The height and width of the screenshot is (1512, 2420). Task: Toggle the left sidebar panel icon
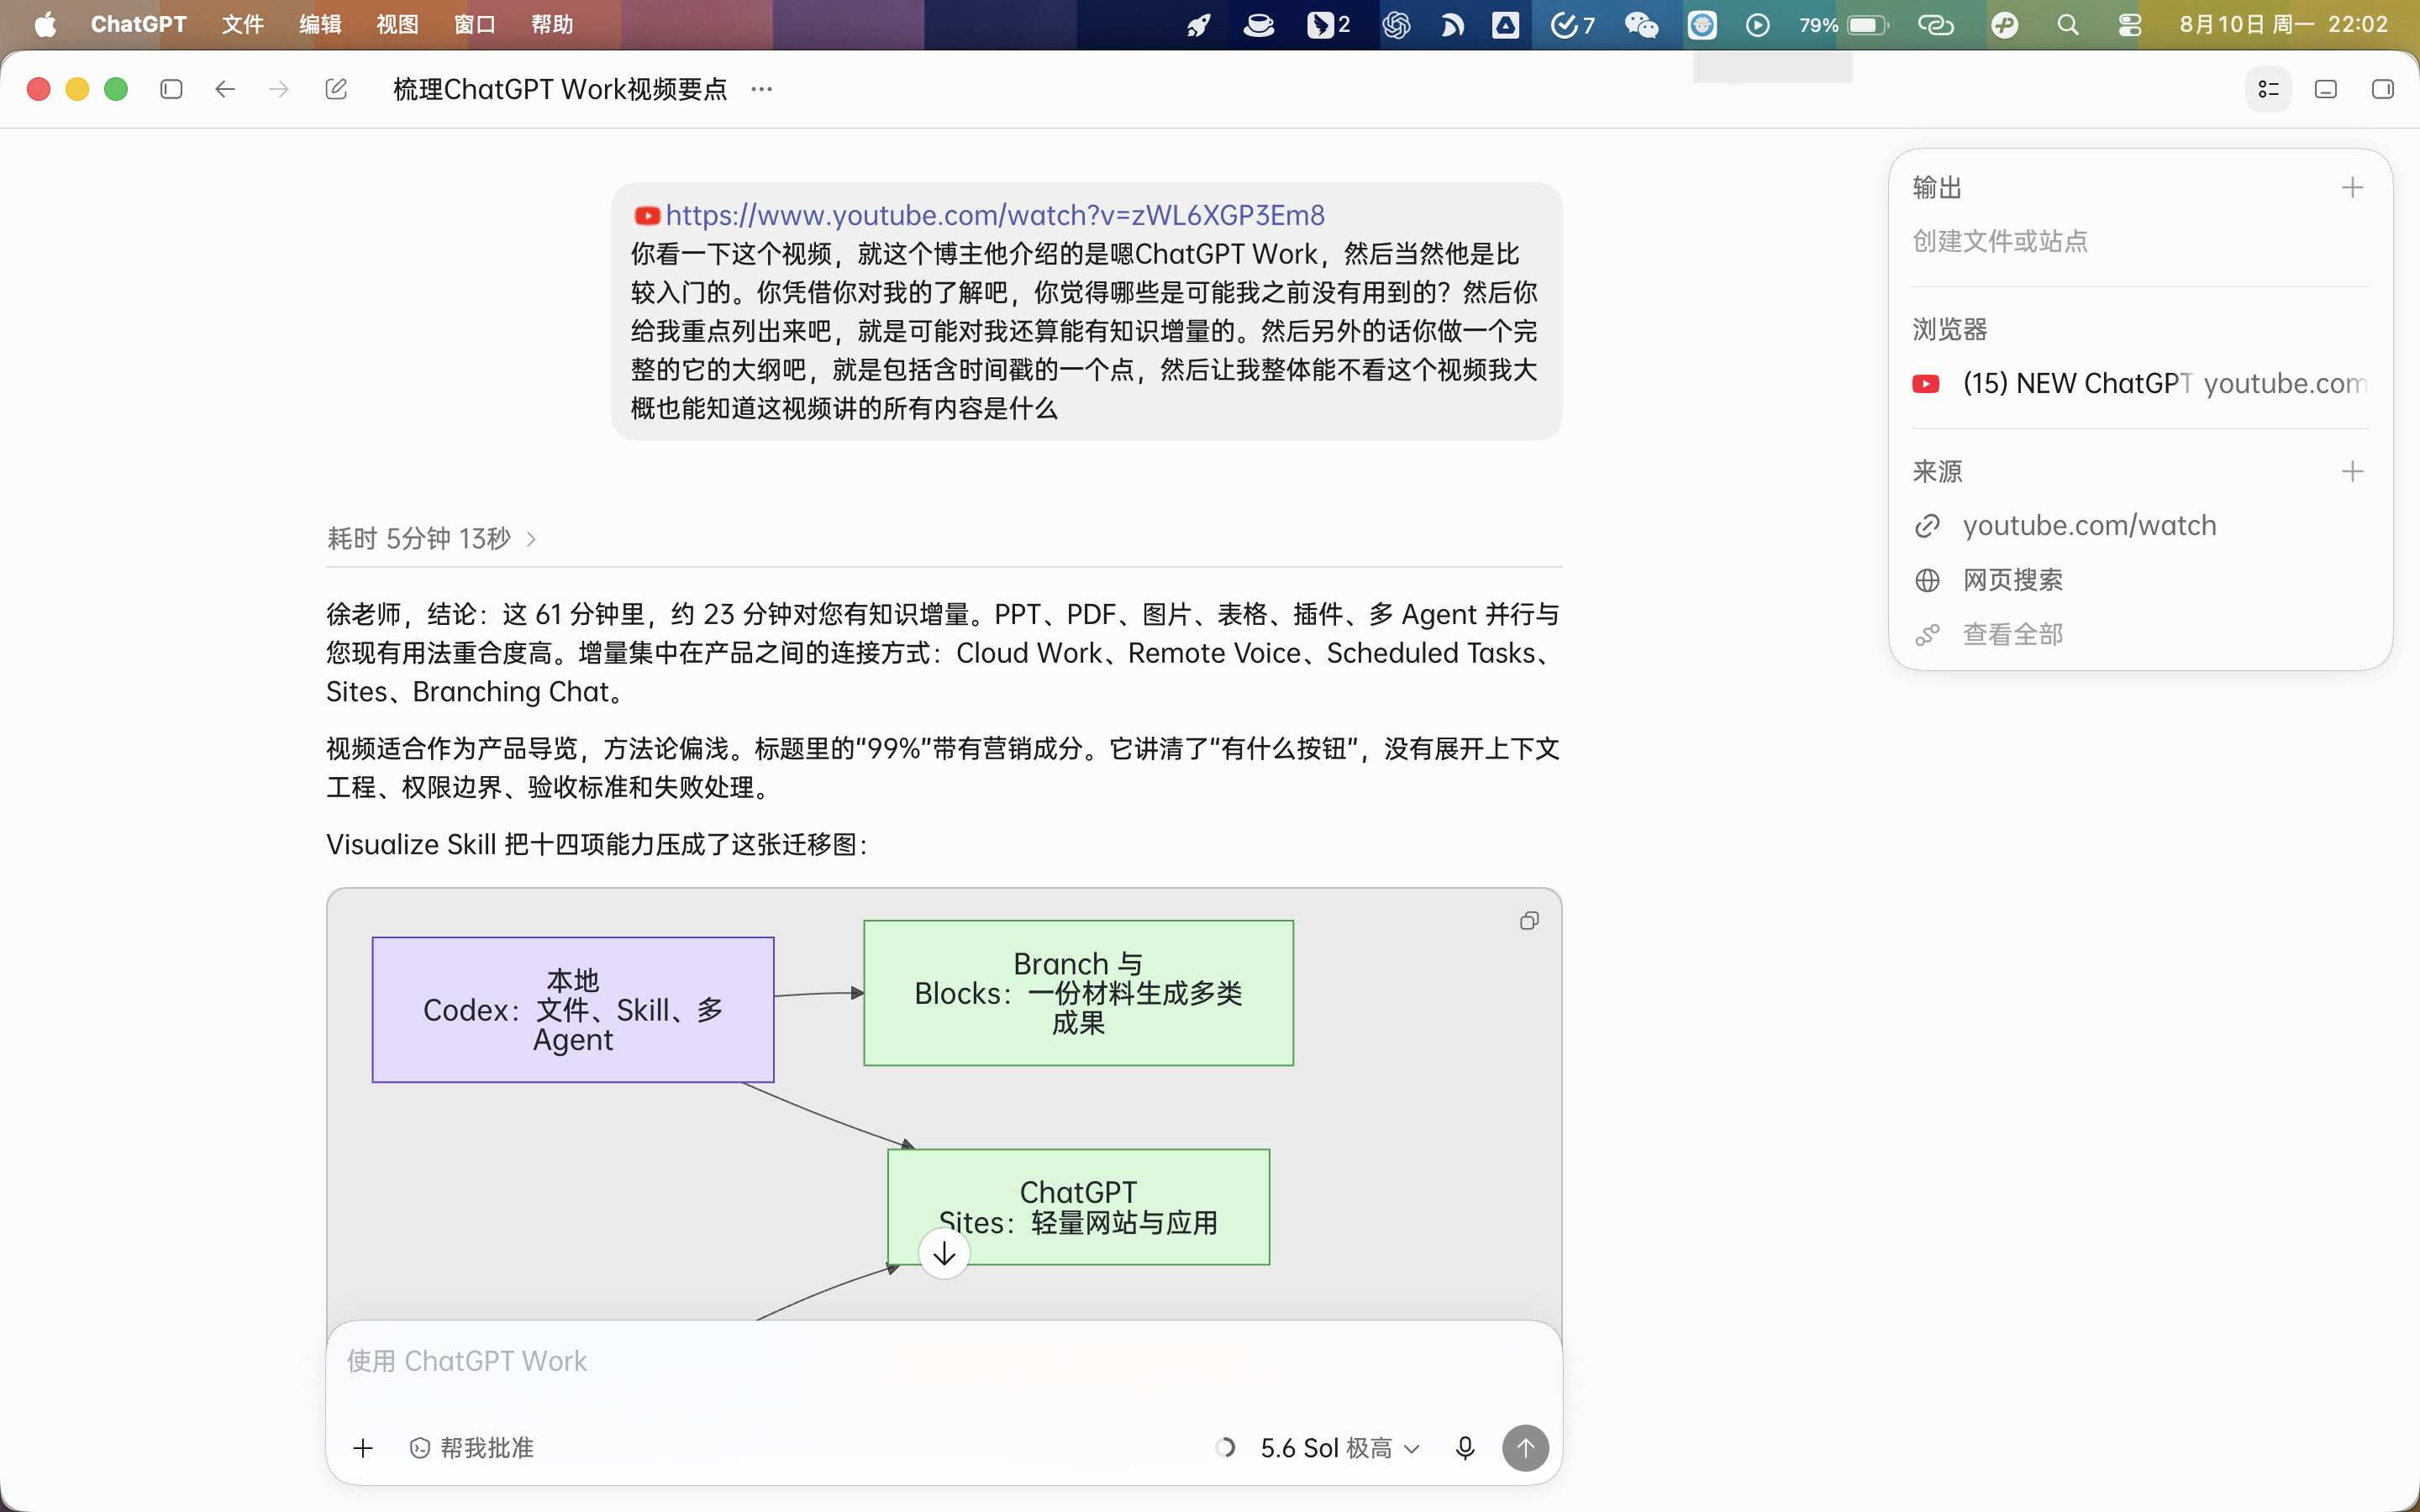click(x=171, y=89)
